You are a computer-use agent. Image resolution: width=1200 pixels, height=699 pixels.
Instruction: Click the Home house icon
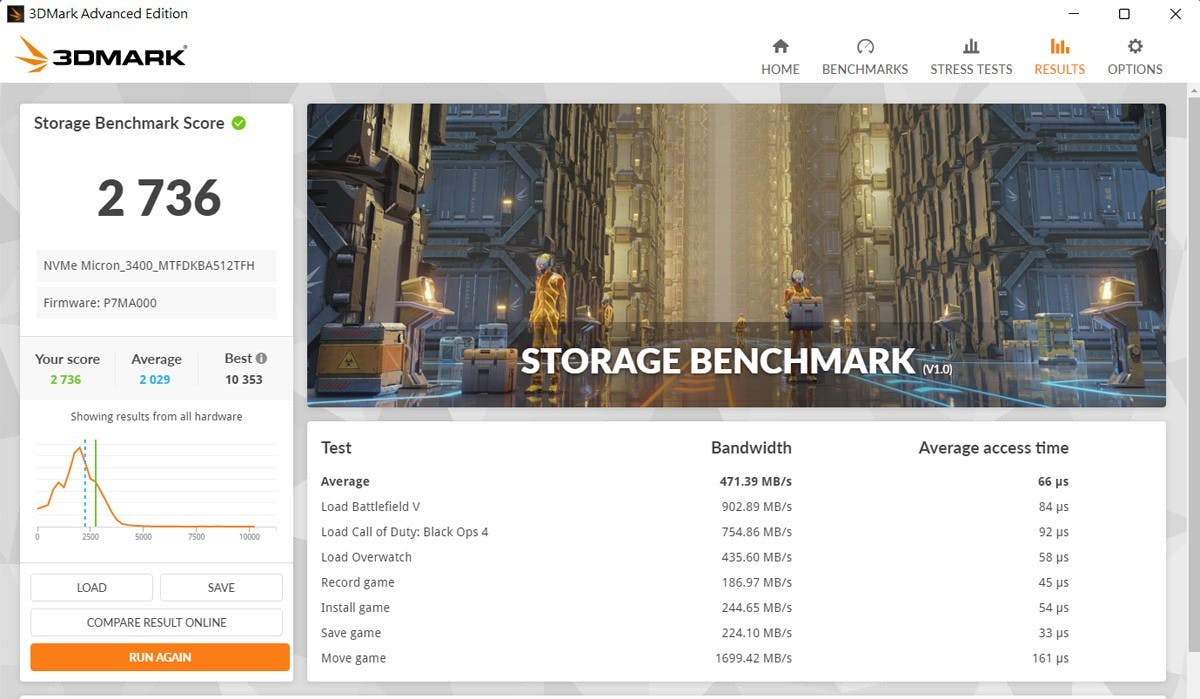point(780,46)
